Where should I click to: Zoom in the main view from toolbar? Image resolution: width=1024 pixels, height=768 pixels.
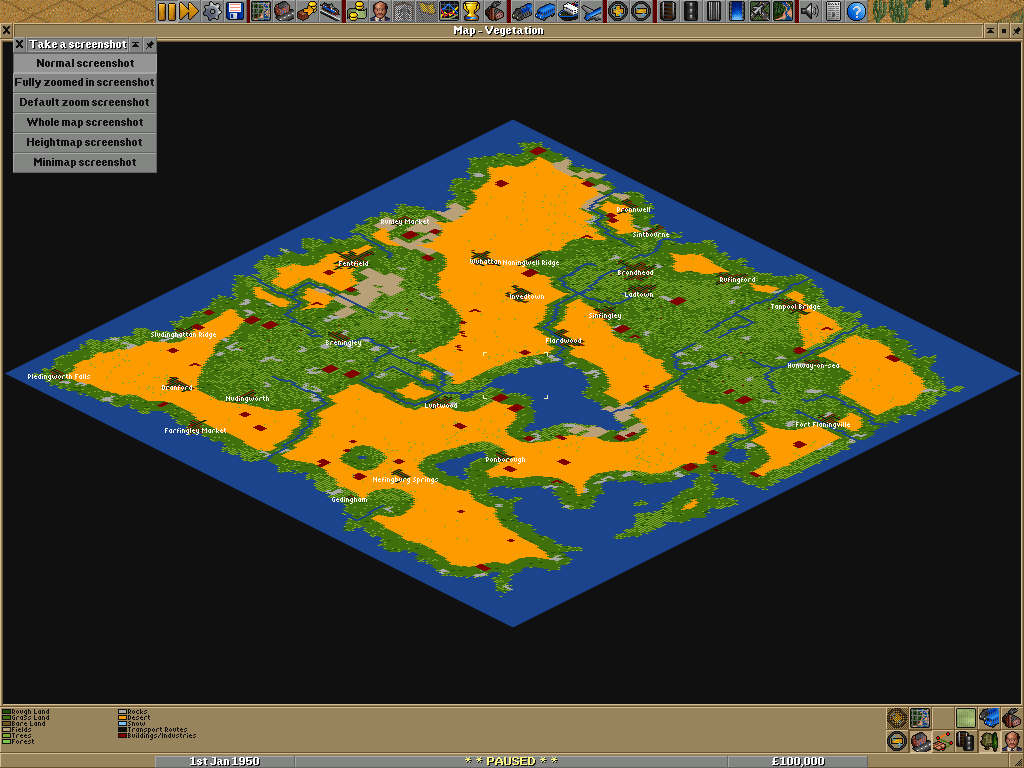tap(617, 11)
